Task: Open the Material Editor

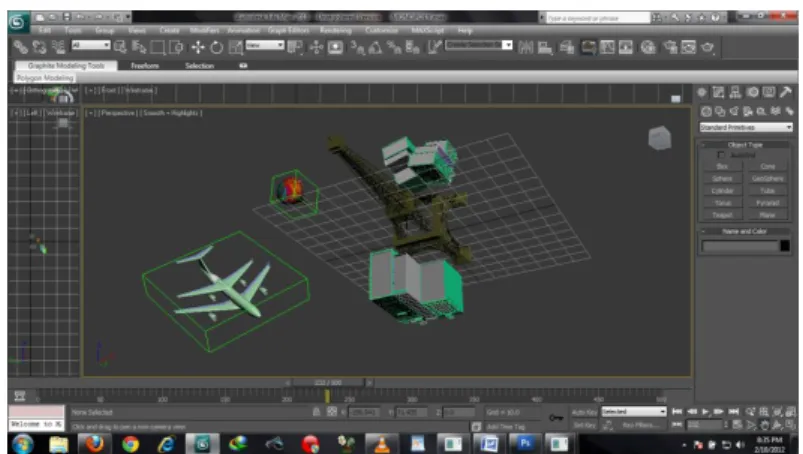Action: pos(648,48)
